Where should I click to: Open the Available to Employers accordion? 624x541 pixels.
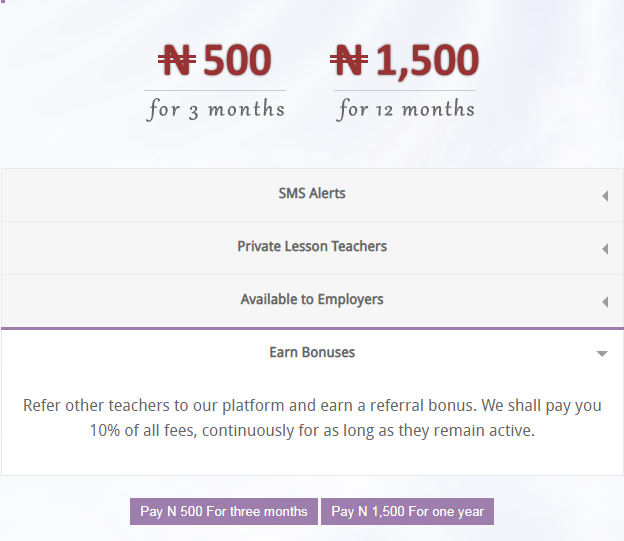click(312, 301)
